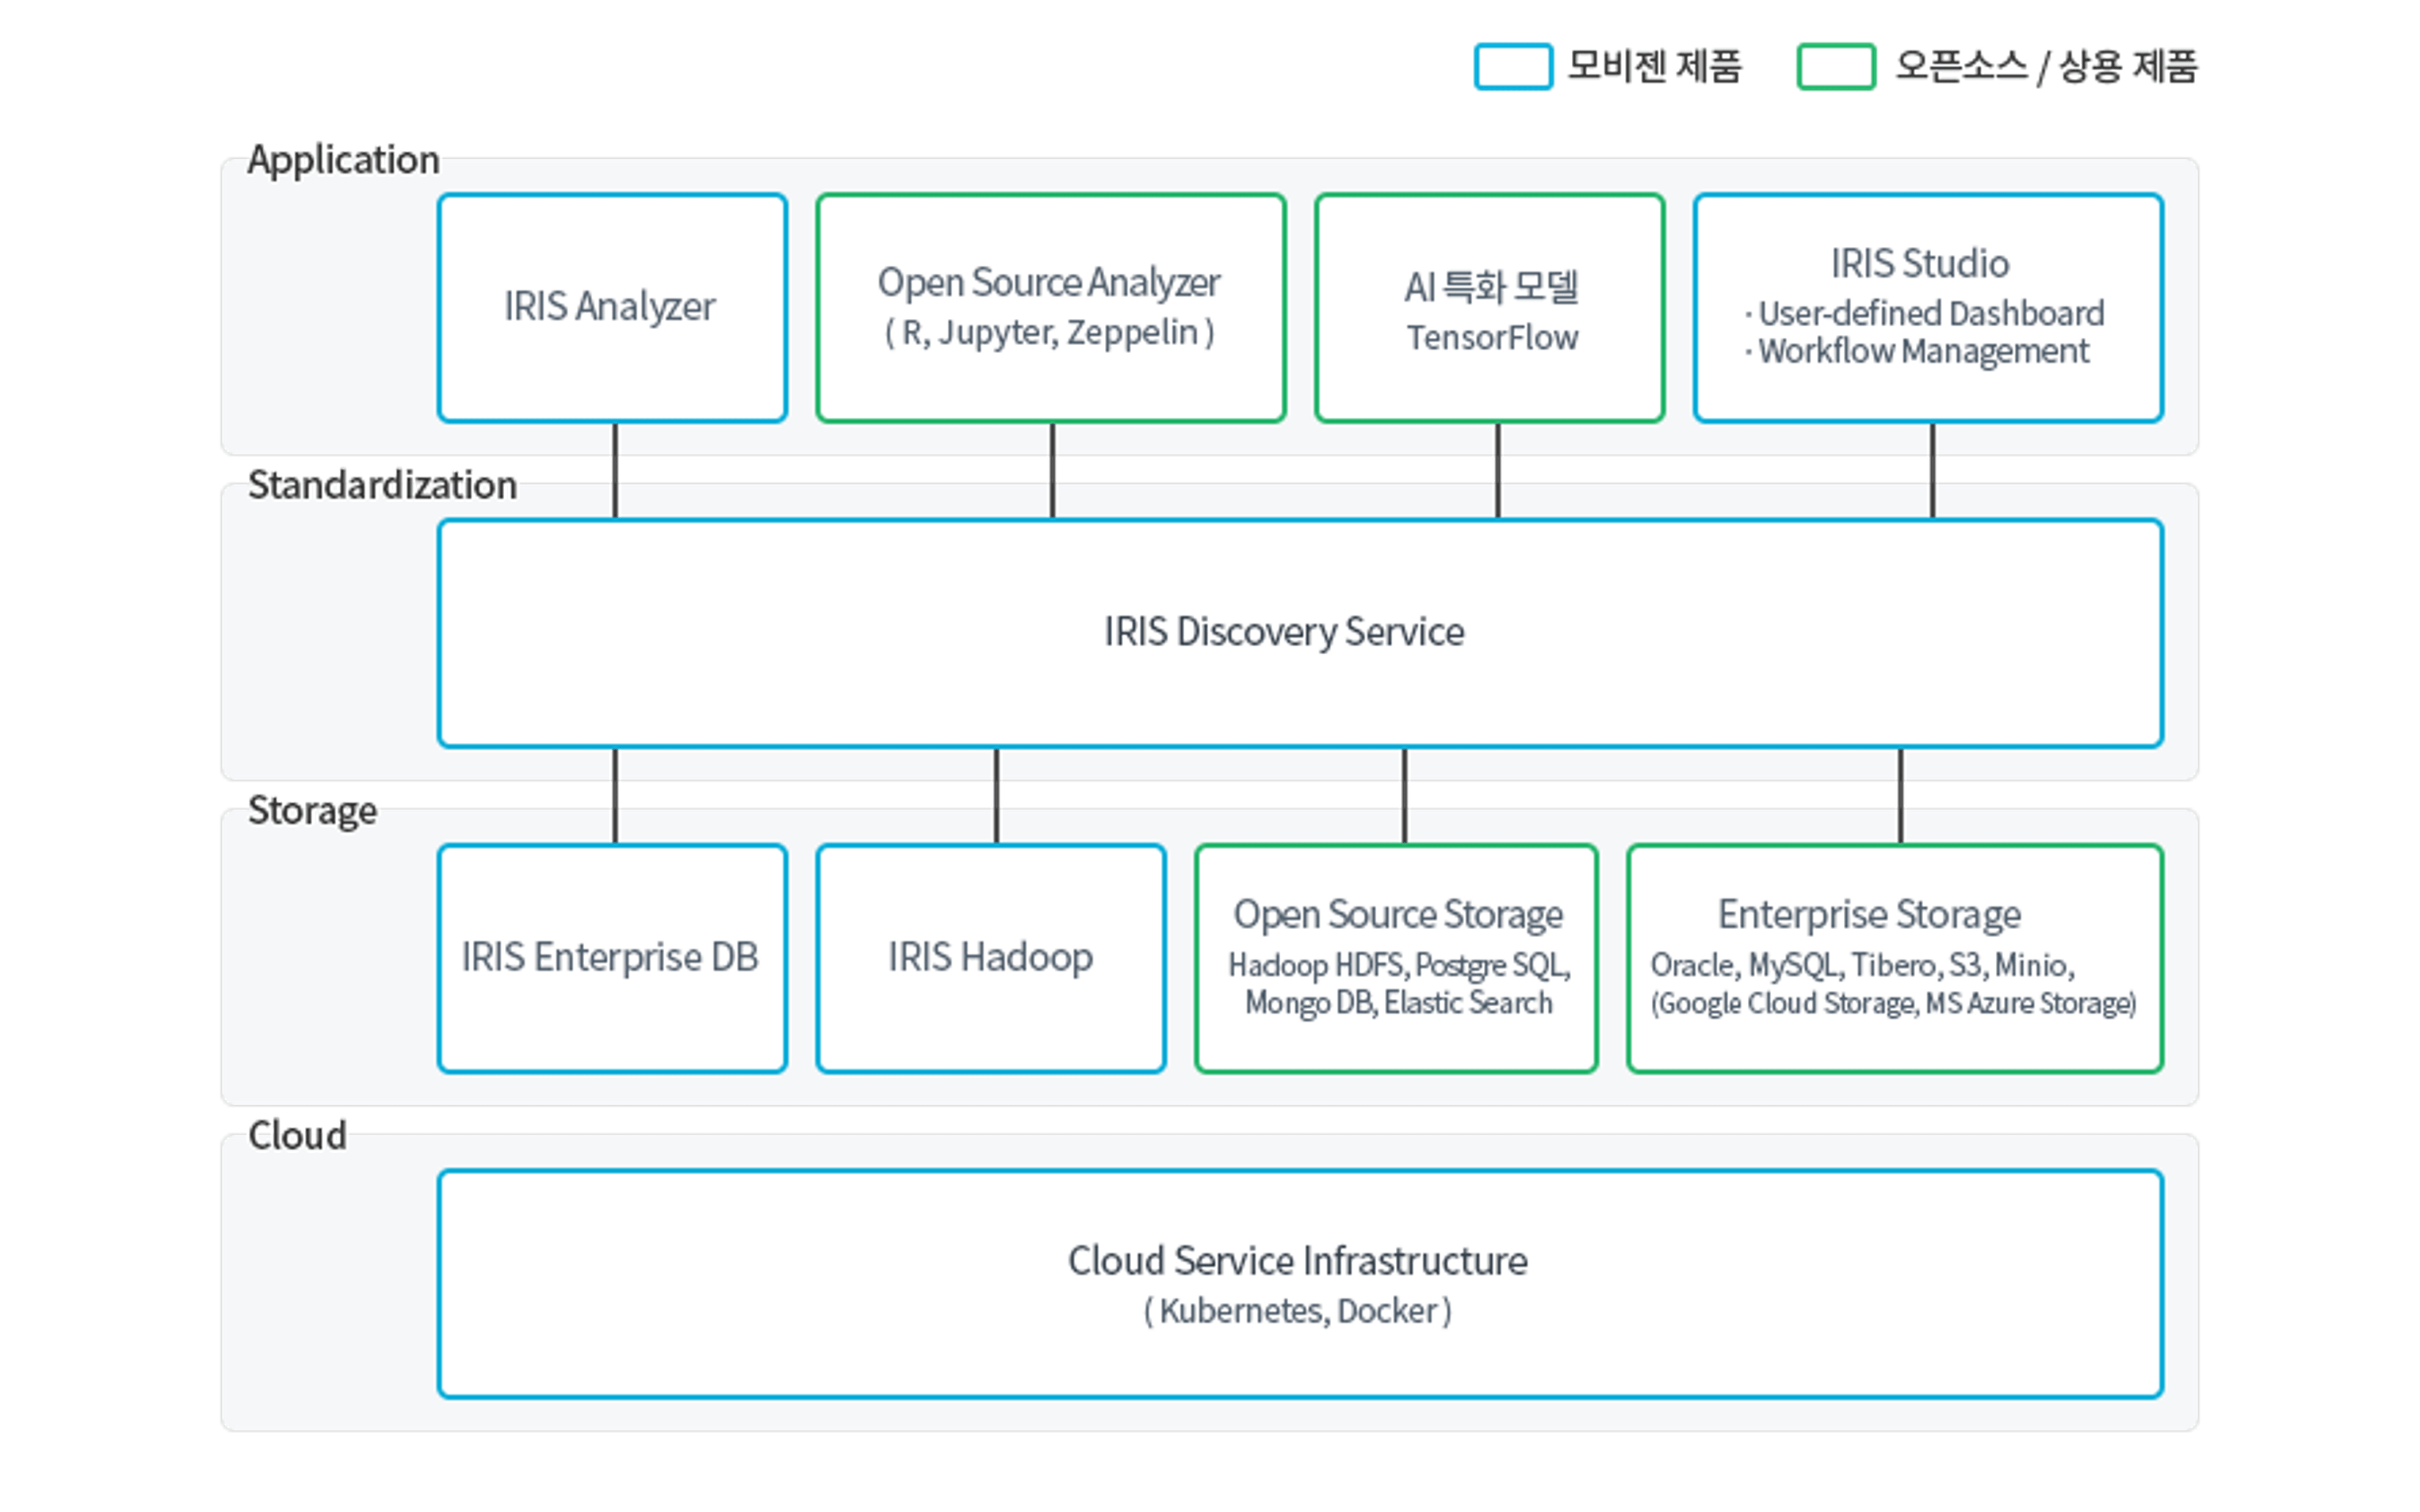
Task: Click the blue legend swatch
Action: (1512, 67)
